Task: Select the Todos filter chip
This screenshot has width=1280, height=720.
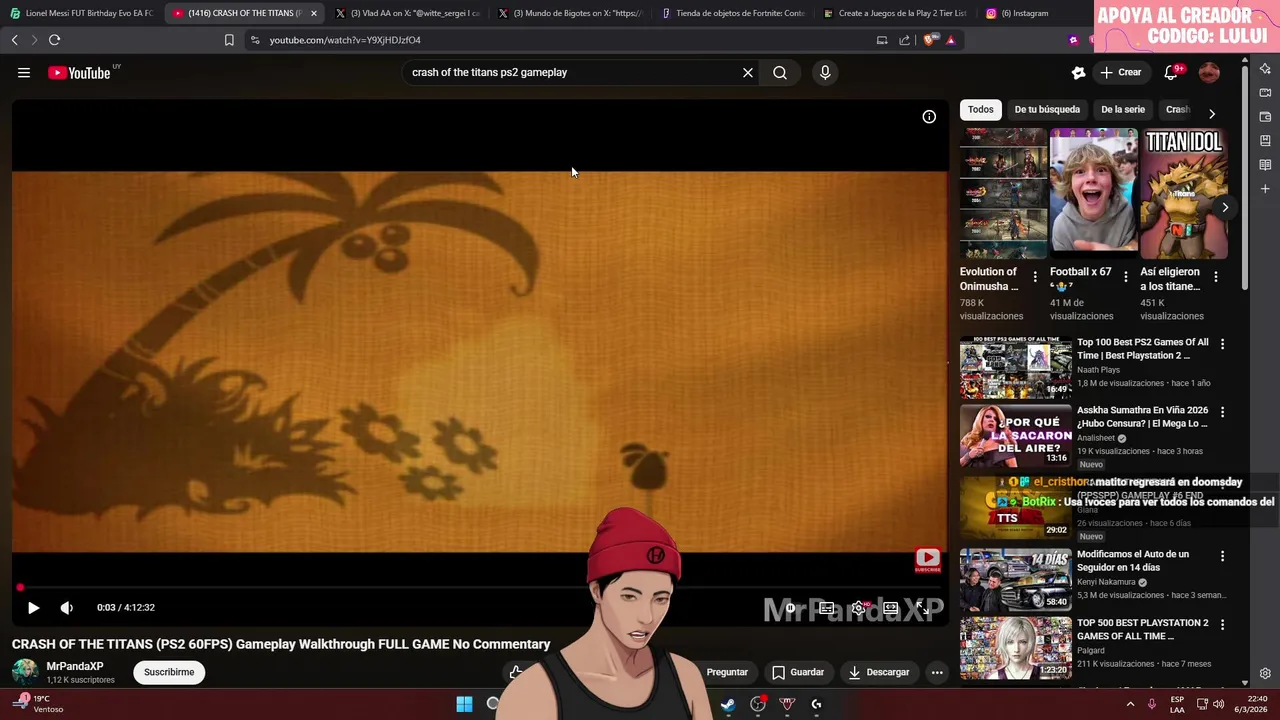Action: coord(980,109)
